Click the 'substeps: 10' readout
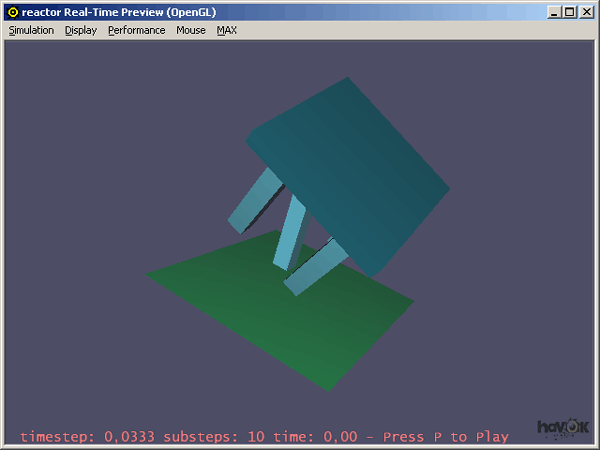 tap(214, 437)
